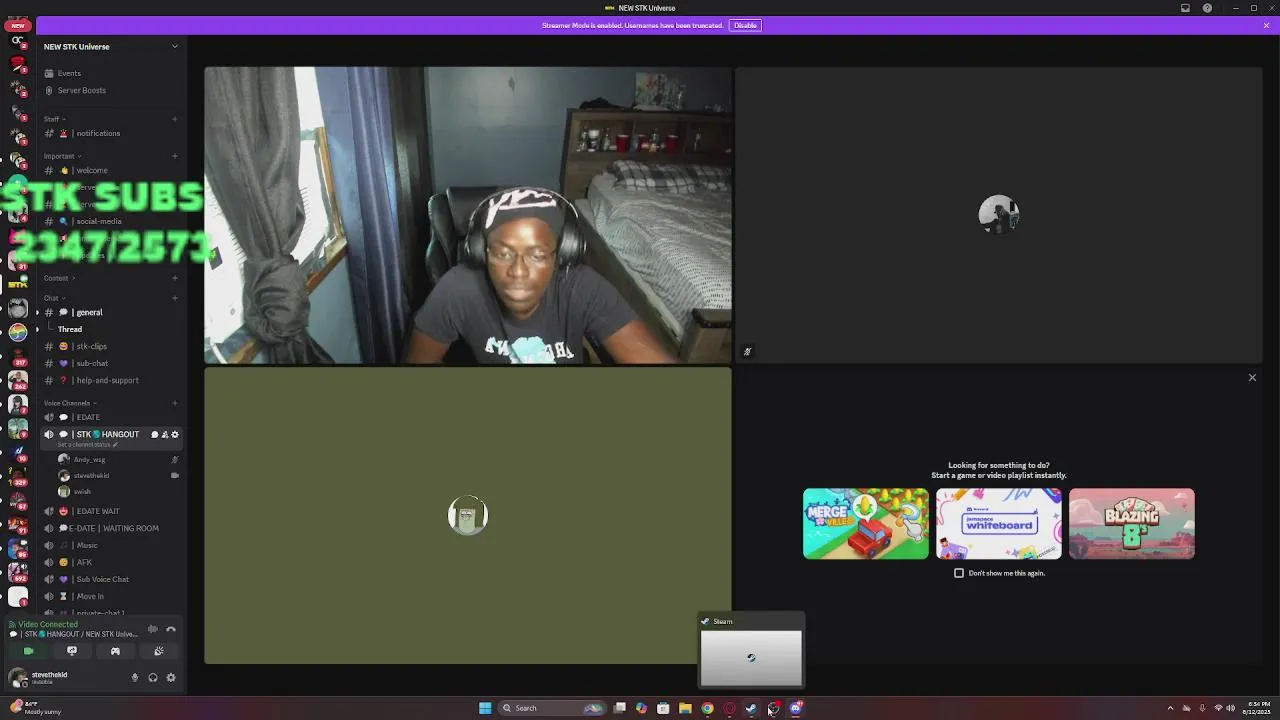Invite people to STK HANGOUT channel
The image size is (1280, 720).
tap(164, 434)
